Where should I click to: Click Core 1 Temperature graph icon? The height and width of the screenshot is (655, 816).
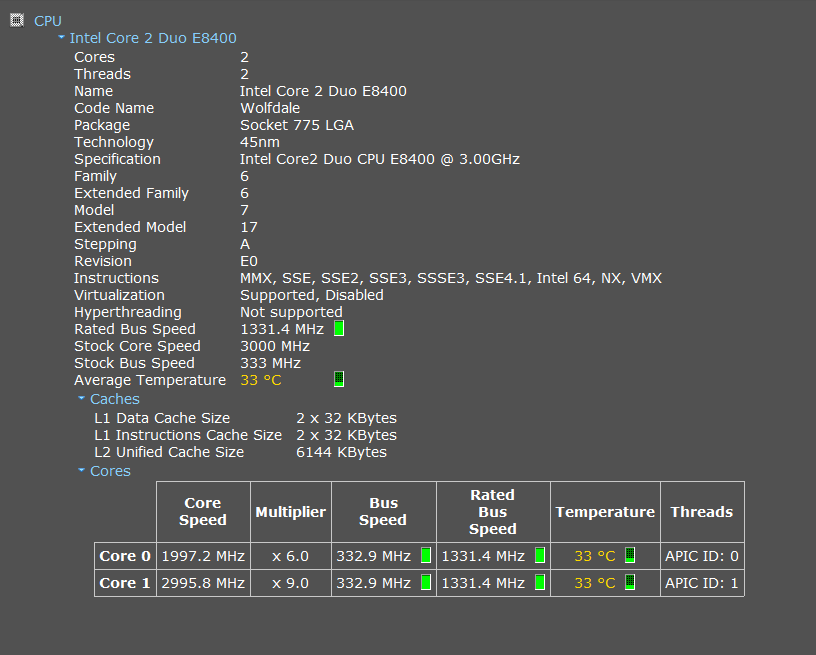630,582
